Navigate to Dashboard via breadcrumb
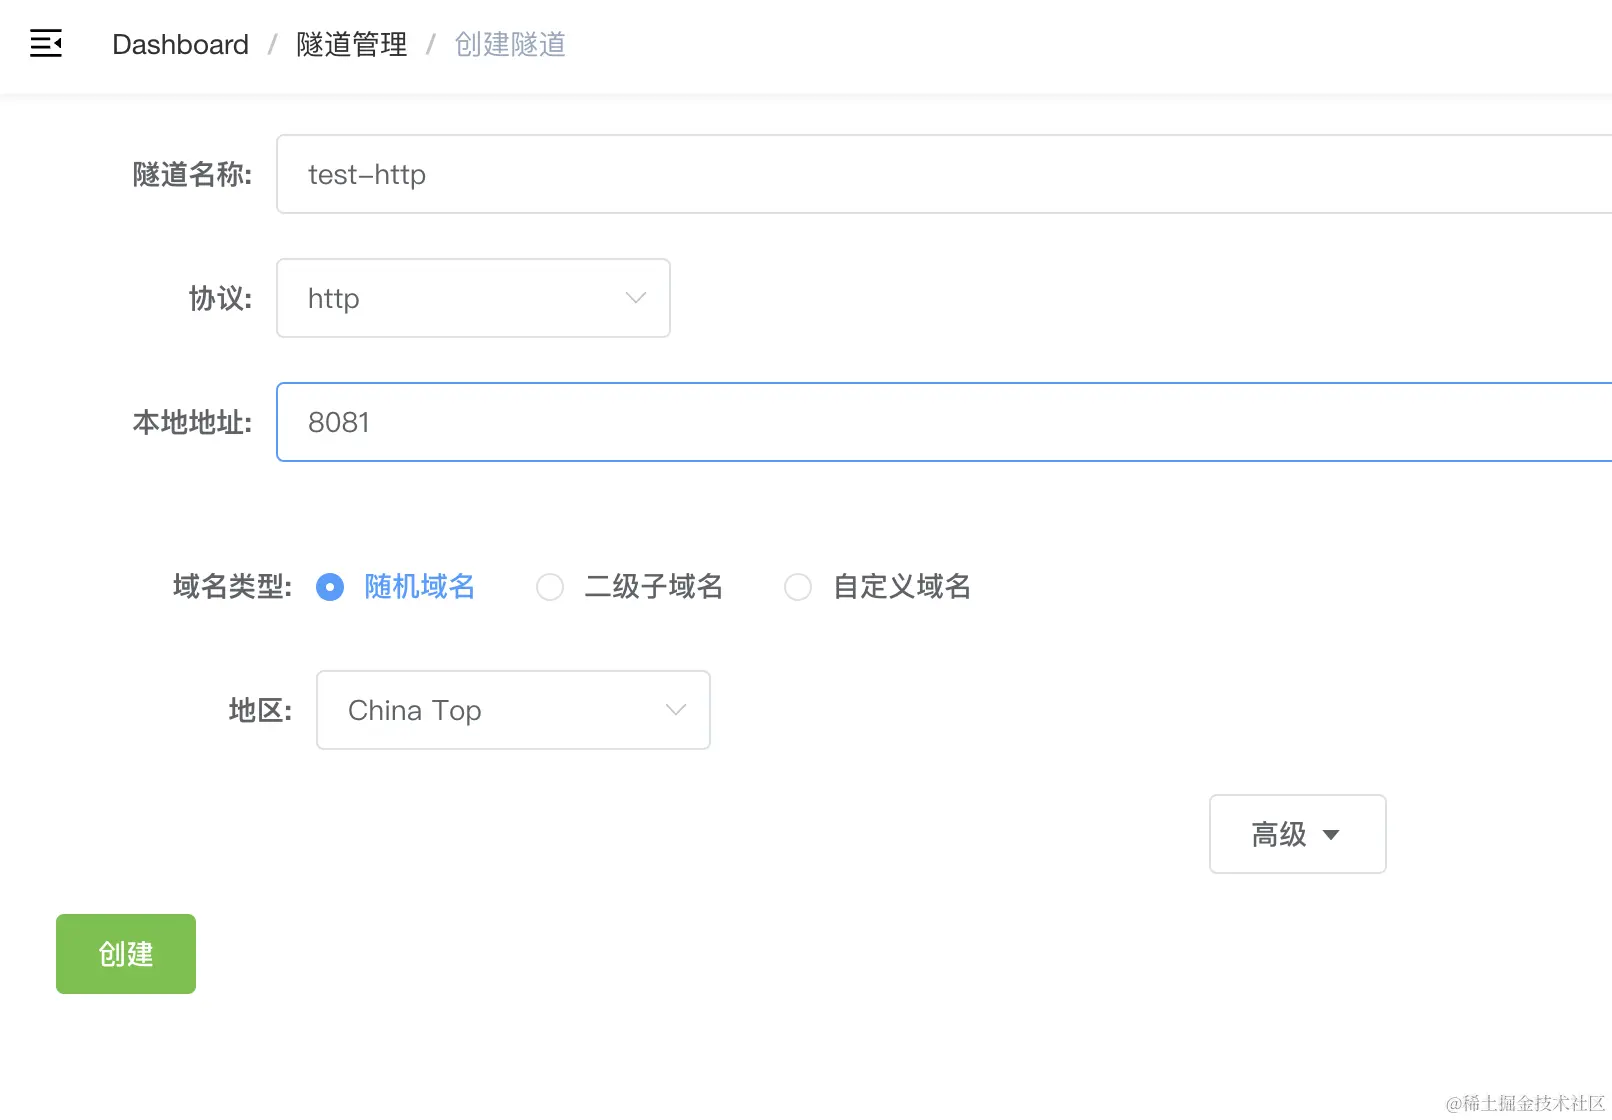The height and width of the screenshot is (1120, 1612). 181,44
